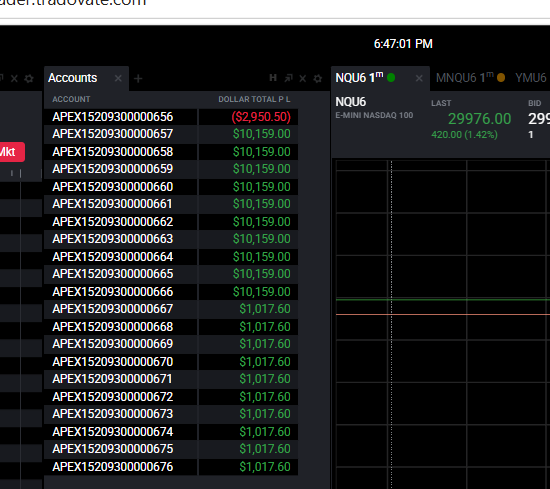The height and width of the screenshot is (489, 550).
Task: Select account APEX15209300000661
Action: point(113,204)
